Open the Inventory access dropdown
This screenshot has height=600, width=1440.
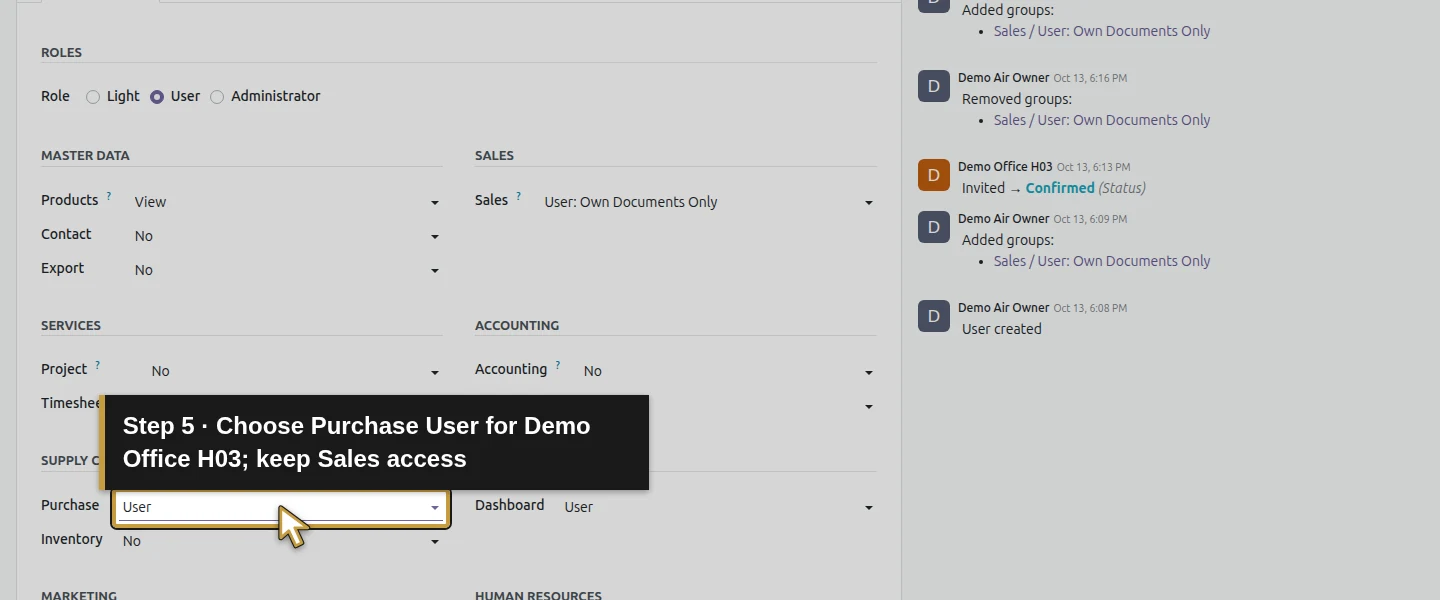point(281,541)
